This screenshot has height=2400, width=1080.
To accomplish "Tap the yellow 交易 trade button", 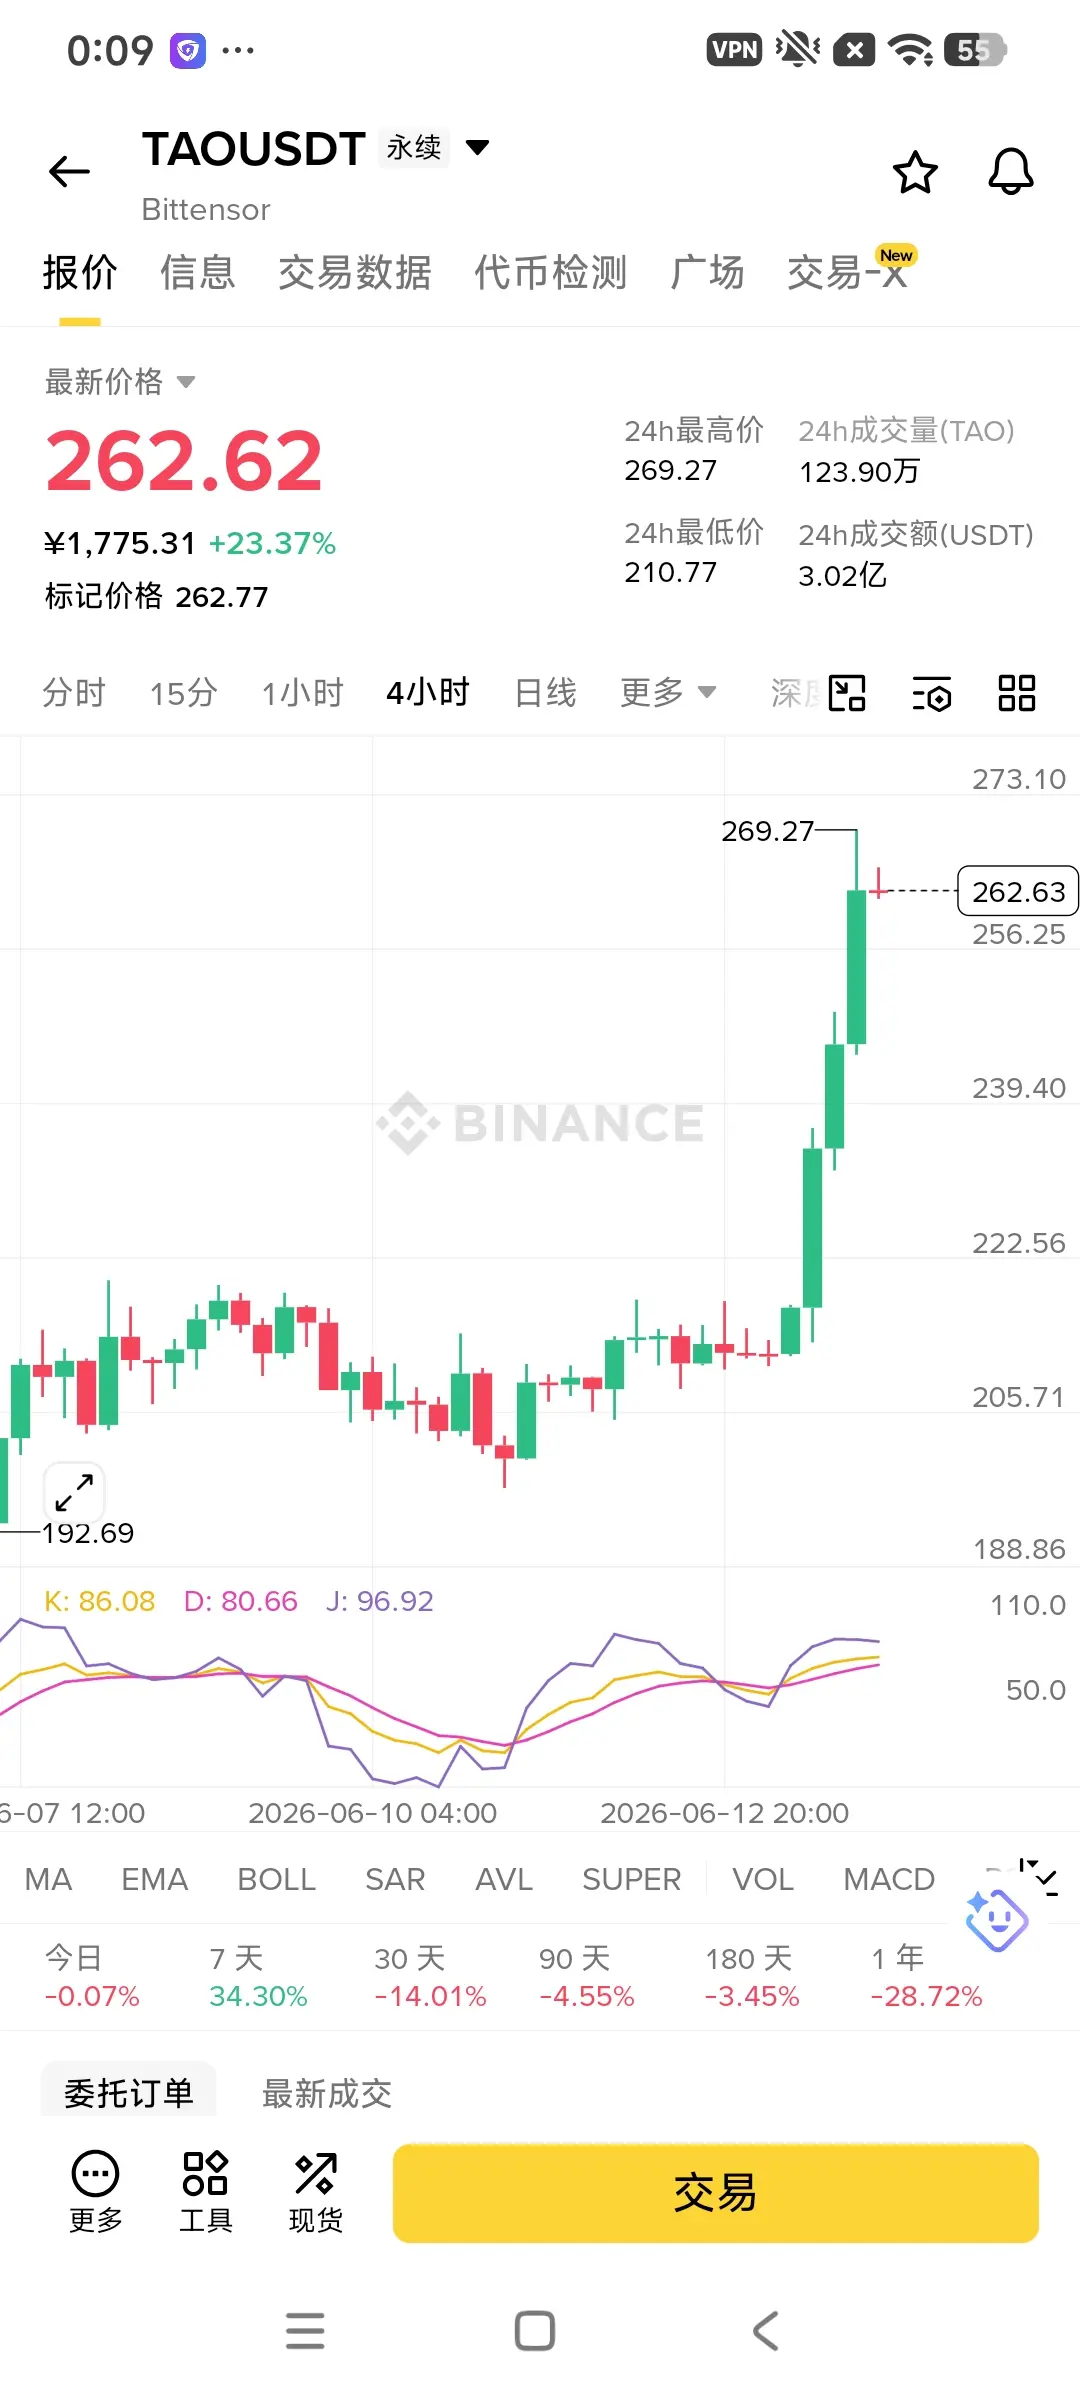I will [x=715, y=2193].
